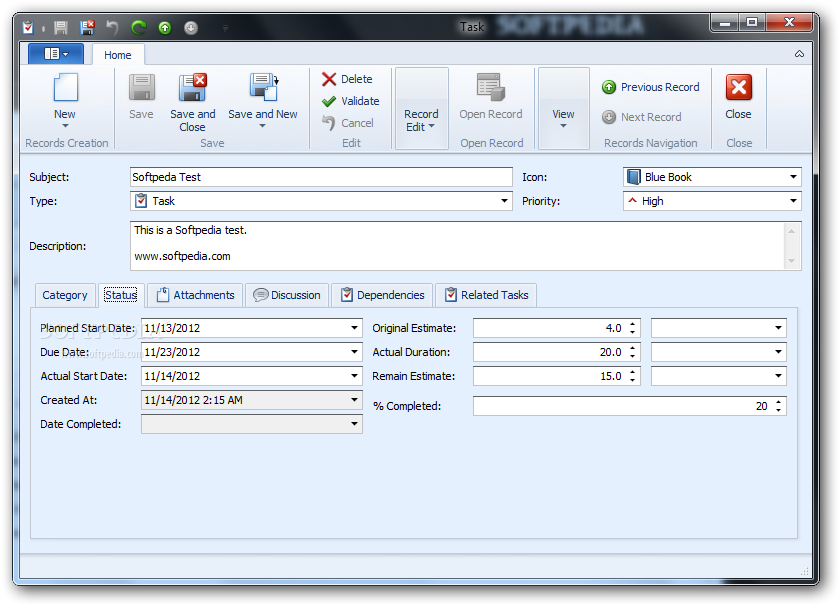Click the Actual Duration value 20.0

610,352
